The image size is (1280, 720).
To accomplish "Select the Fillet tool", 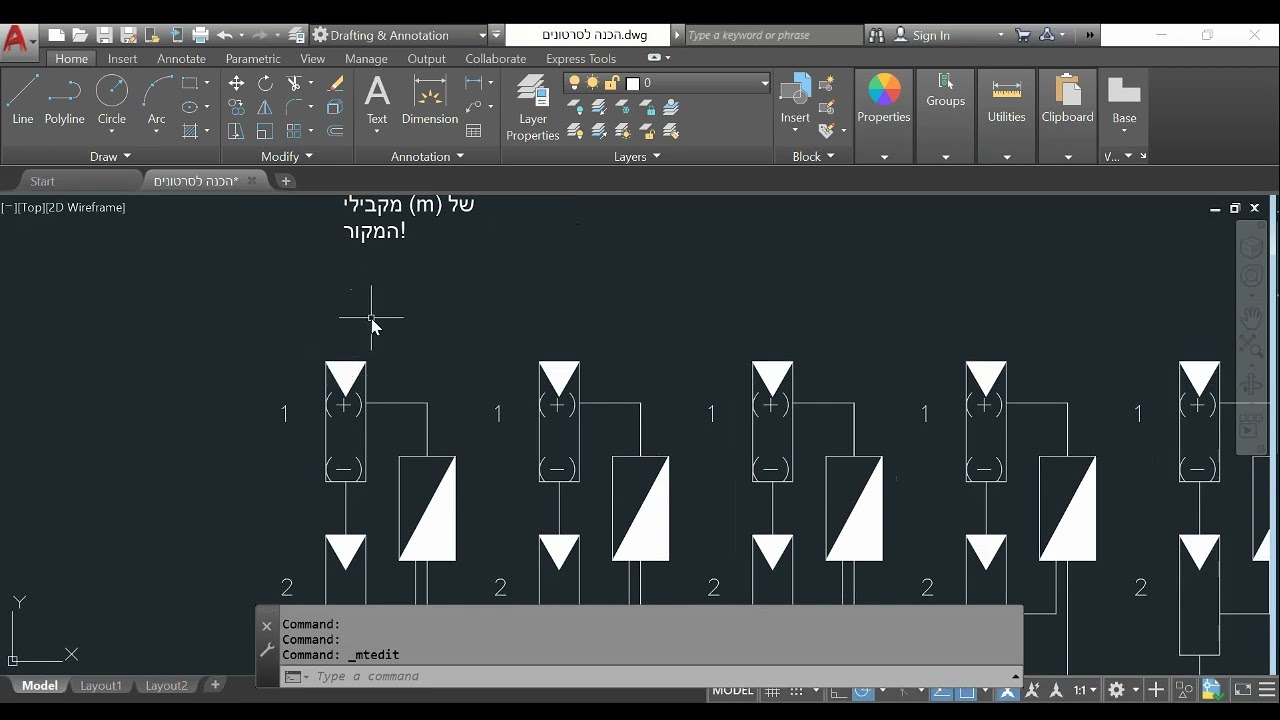I will point(294,107).
